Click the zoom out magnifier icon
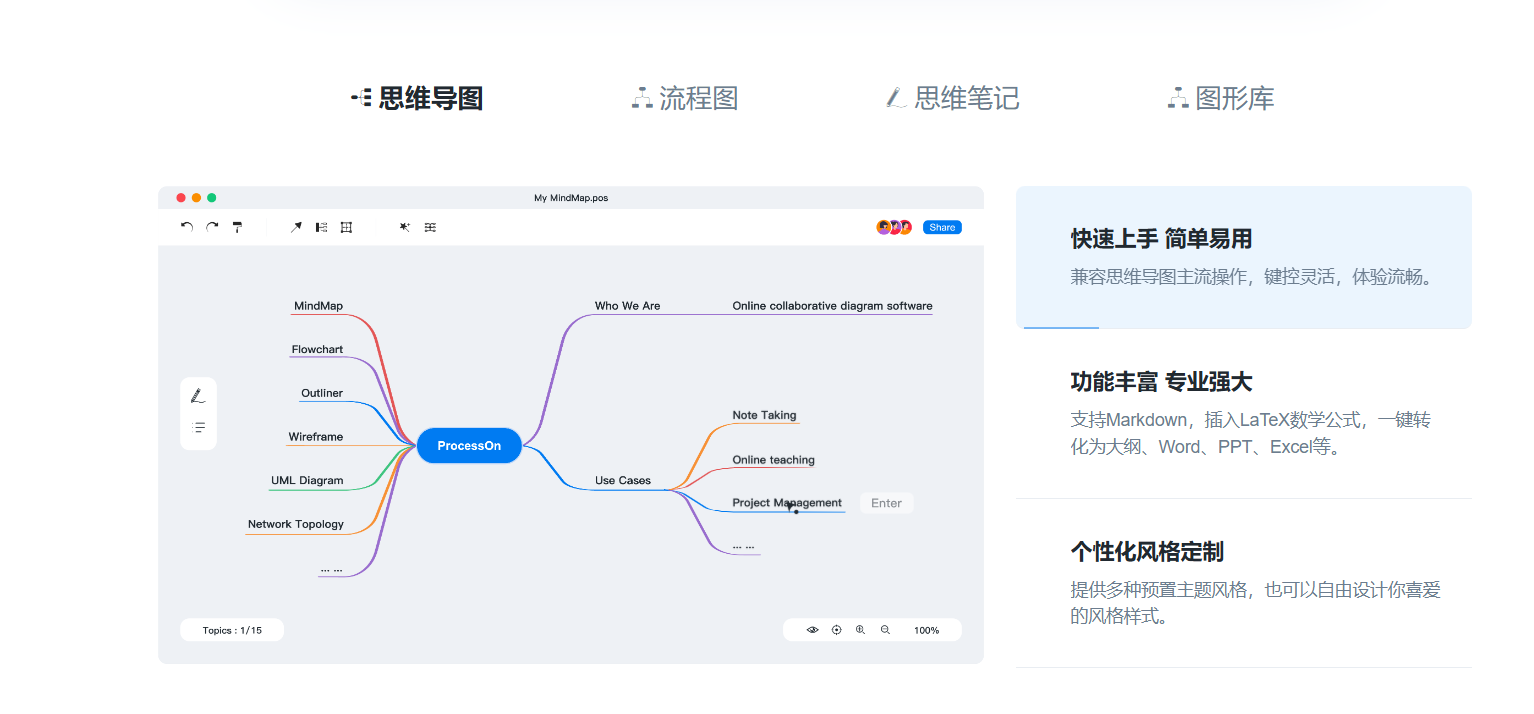The width and height of the screenshot is (1534, 714). (885, 630)
